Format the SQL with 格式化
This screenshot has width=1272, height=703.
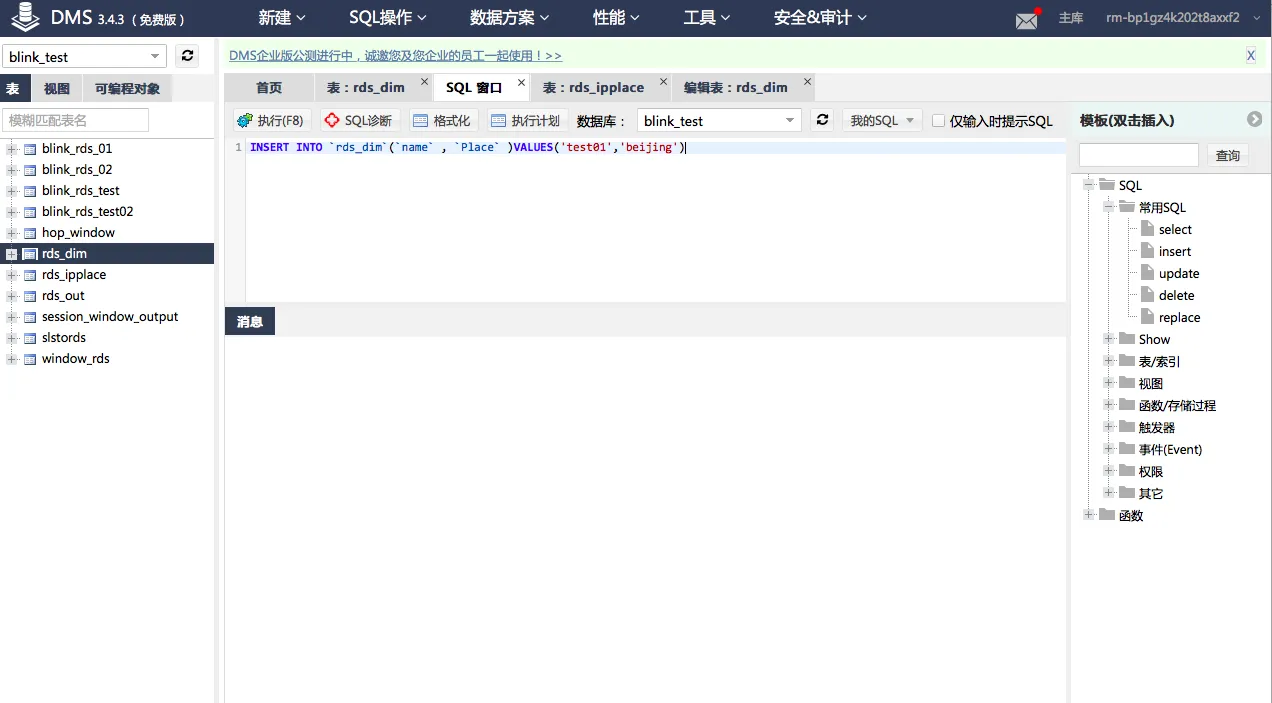441,120
